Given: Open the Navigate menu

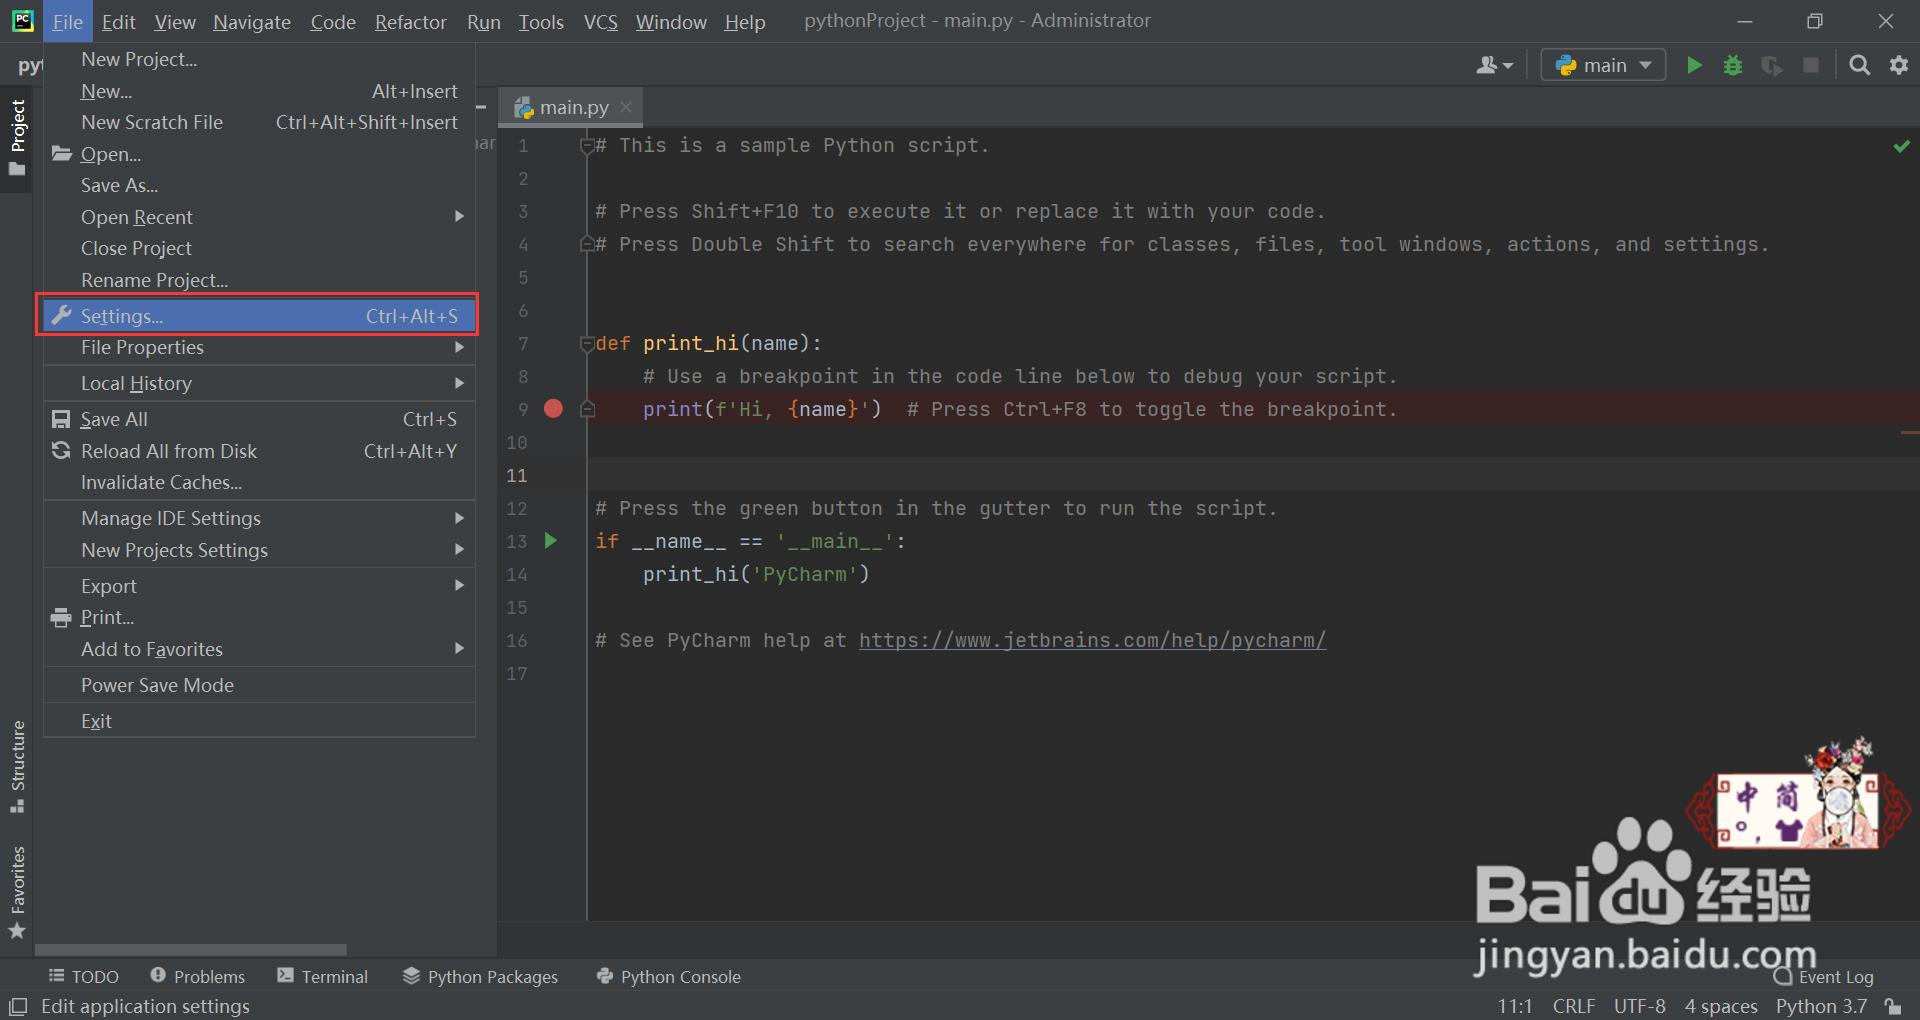Looking at the screenshot, I should pyautogui.click(x=252, y=22).
